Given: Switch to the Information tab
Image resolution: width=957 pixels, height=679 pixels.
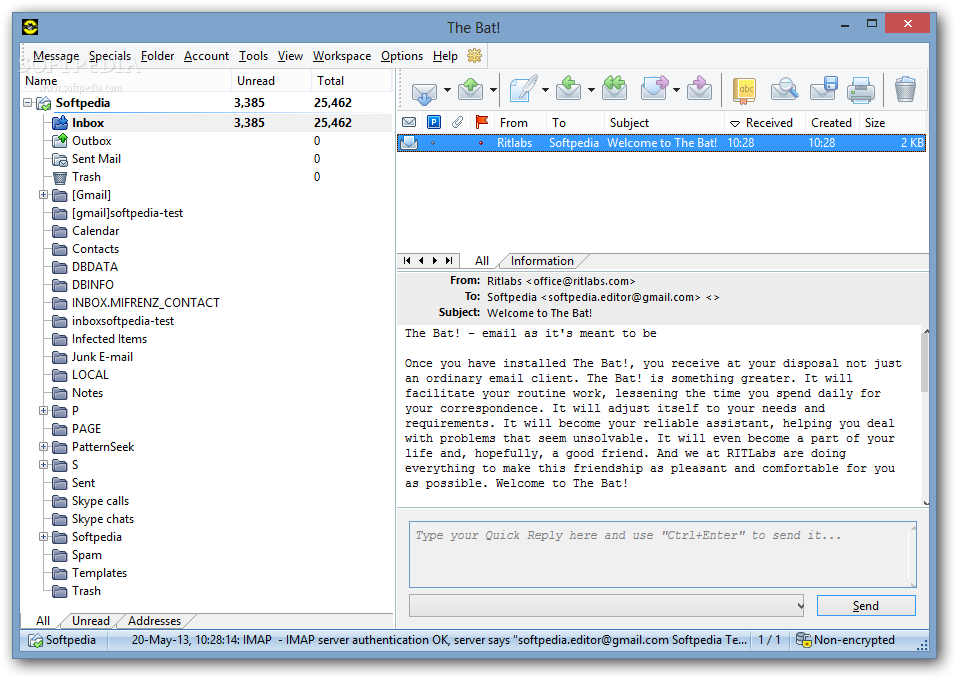Looking at the screenshot, I should [x=542, y=261].
